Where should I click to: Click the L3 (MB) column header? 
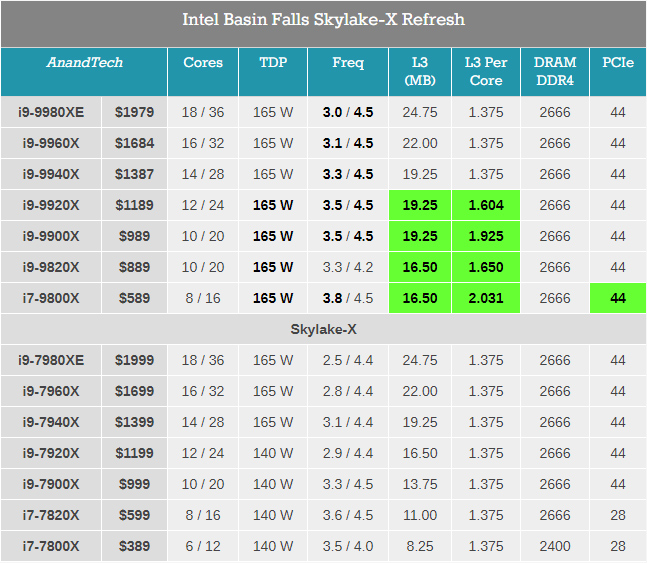coord(420,71)
